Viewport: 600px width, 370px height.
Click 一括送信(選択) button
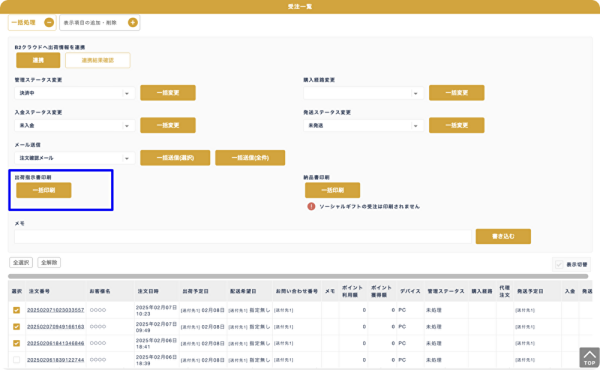click(x=175, y=158)
